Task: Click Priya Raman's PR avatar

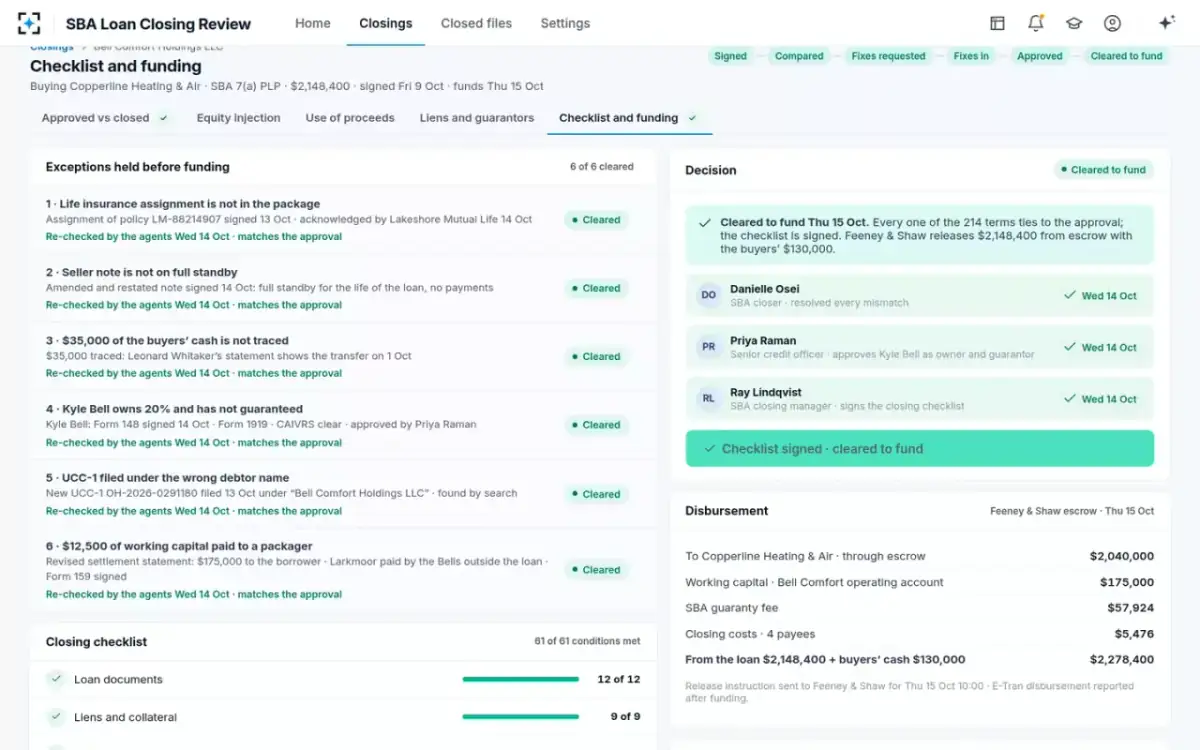Action: click(708, 347)
